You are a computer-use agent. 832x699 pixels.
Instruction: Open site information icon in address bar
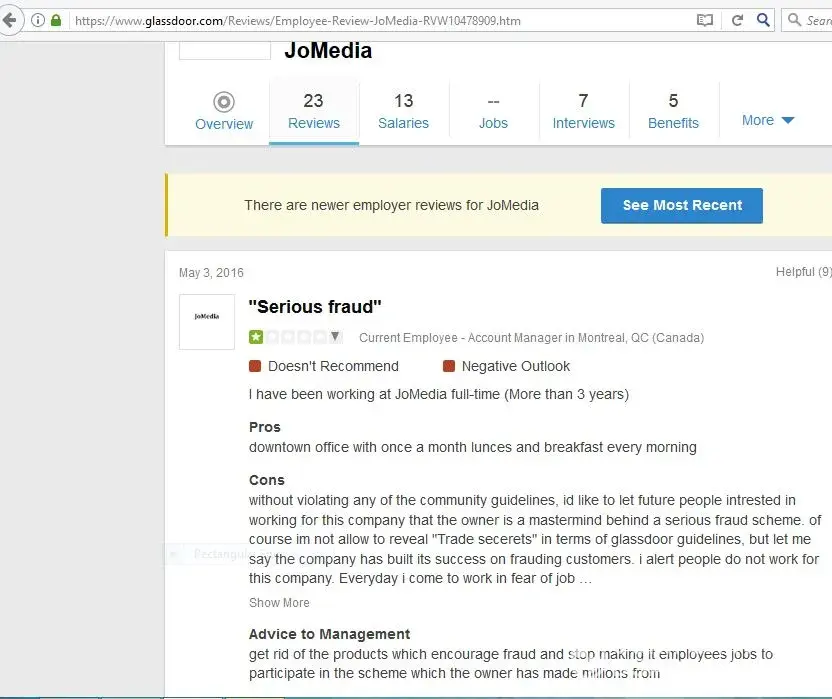pos(37,20)
